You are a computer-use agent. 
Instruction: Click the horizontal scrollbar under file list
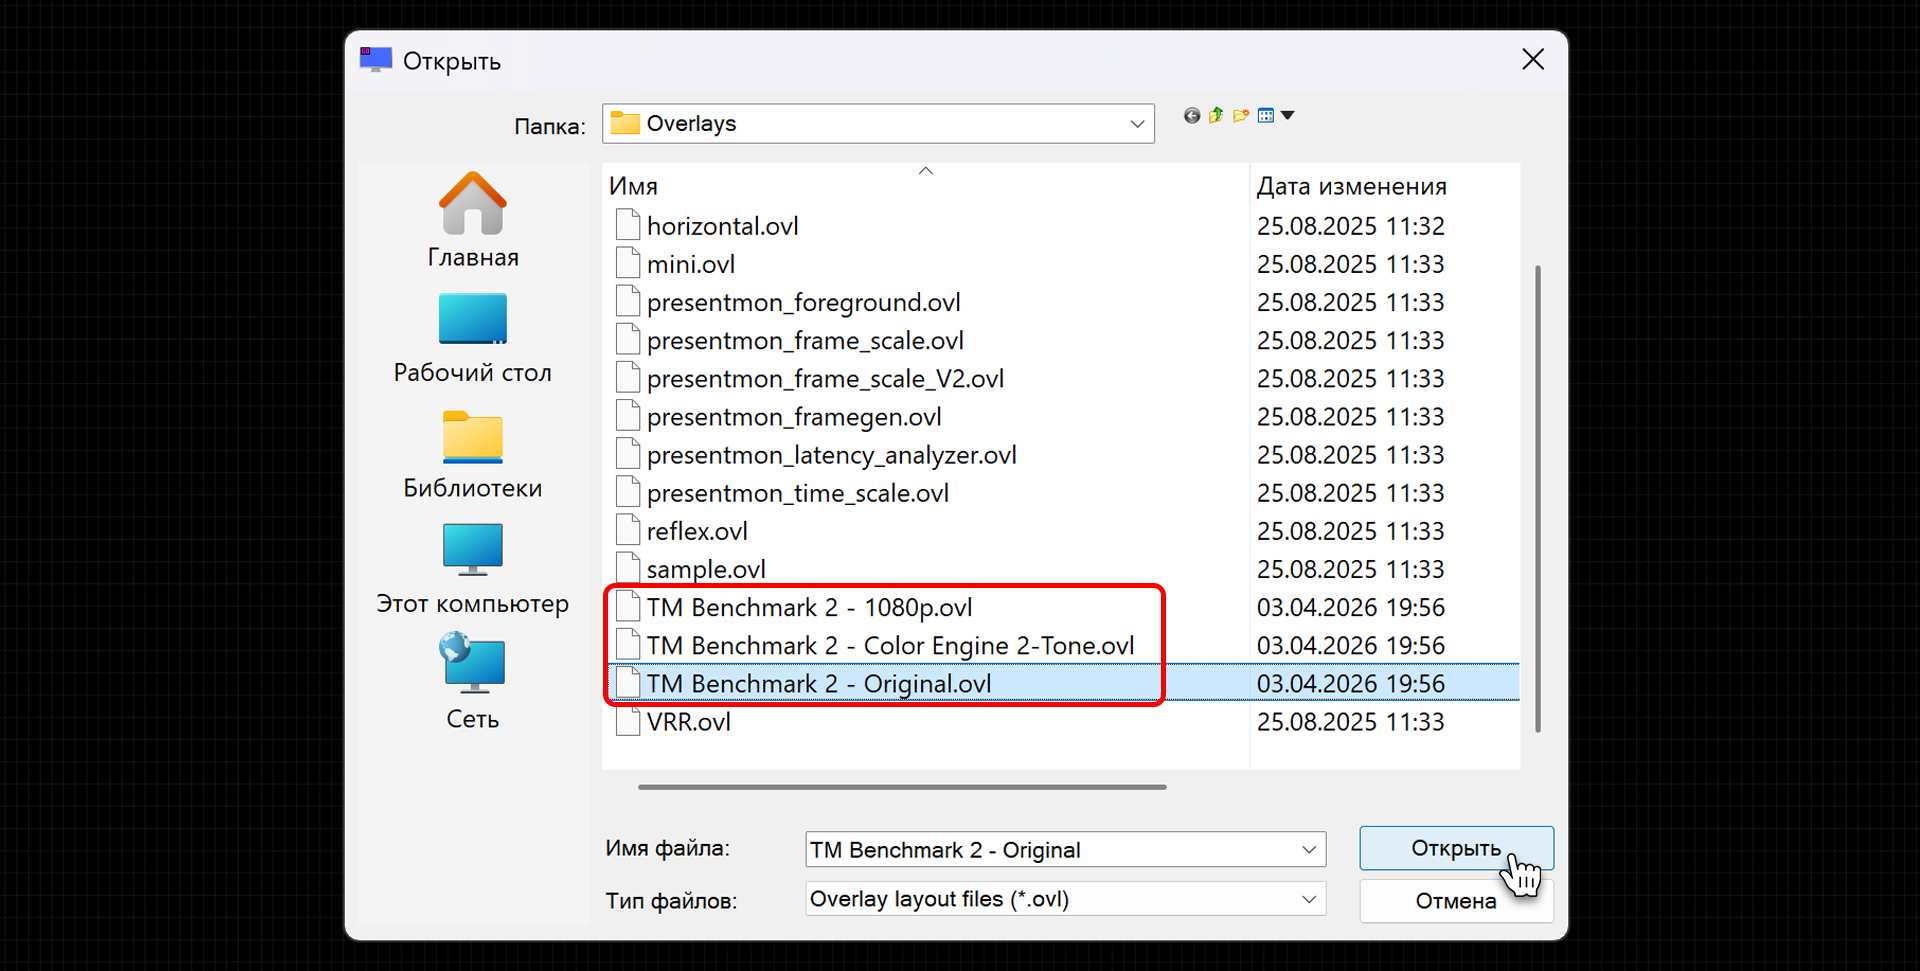pyautogui.click(x=902, y=787)
